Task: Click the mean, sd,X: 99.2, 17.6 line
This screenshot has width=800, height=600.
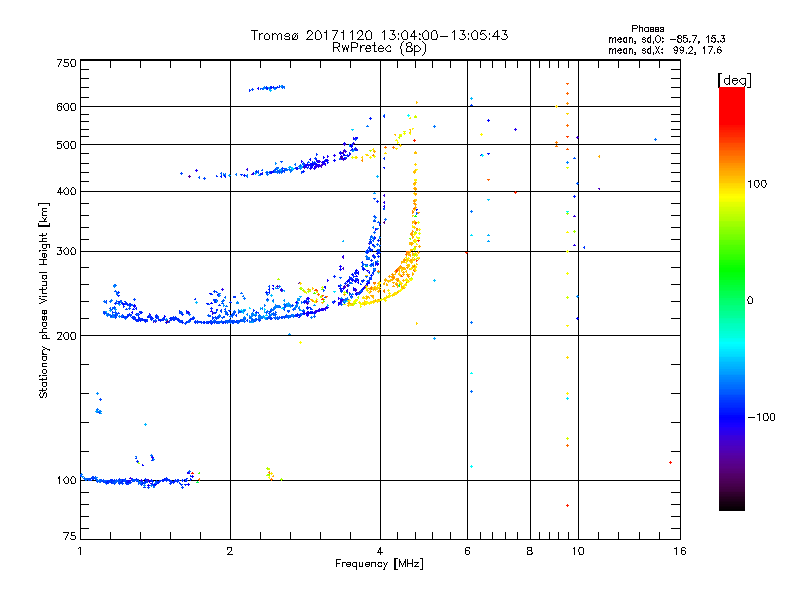Action: [665, 50]
